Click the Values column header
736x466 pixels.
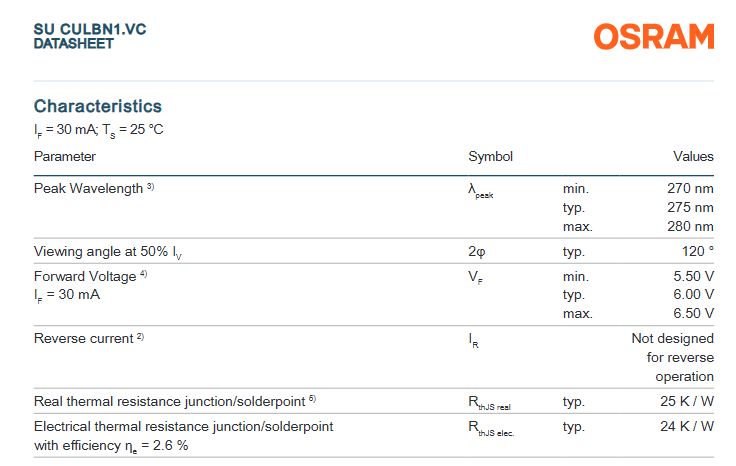coord(693,156)
